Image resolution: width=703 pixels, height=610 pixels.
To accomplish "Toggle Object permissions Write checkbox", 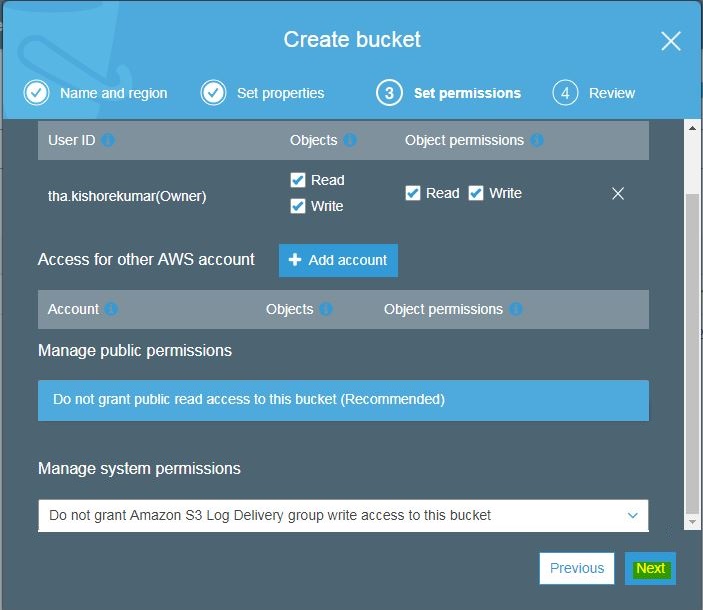I will pyautogui.click(x=476, y=193).
